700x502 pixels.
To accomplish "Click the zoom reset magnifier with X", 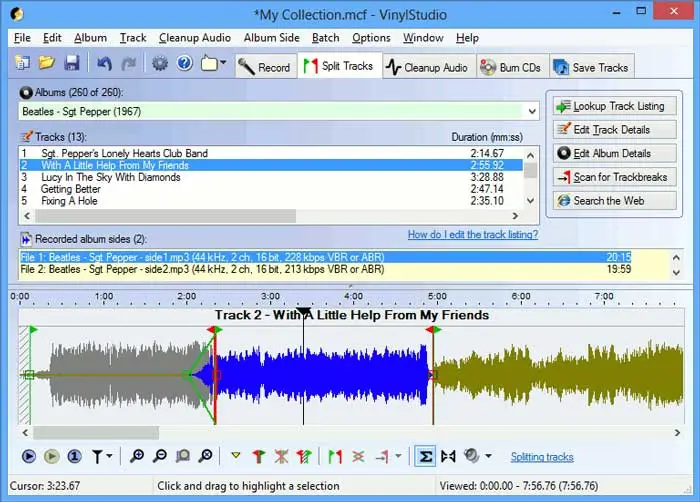I will pos(206,456).
